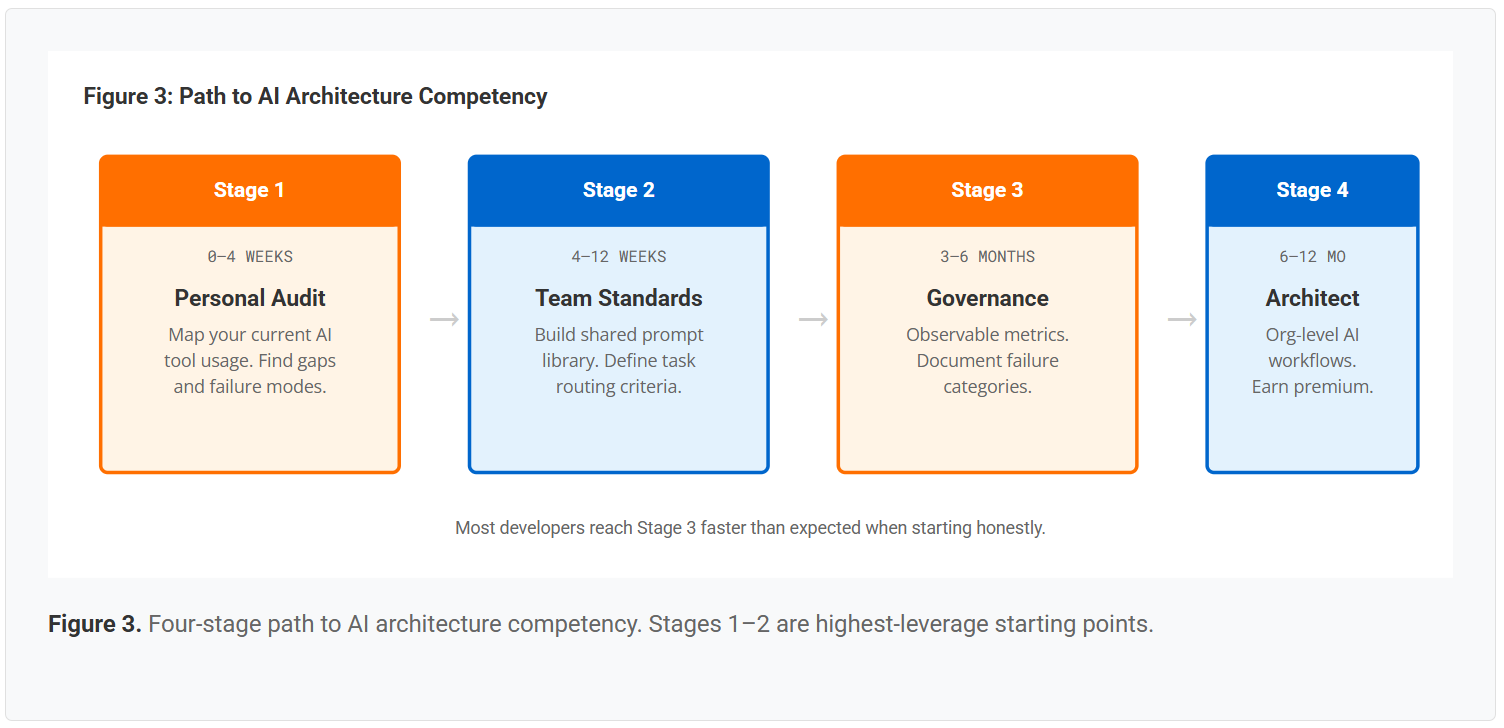Click the 6–12 MO duration label
Viewport: 1504px width, 728px height.
click(1313, 257)
